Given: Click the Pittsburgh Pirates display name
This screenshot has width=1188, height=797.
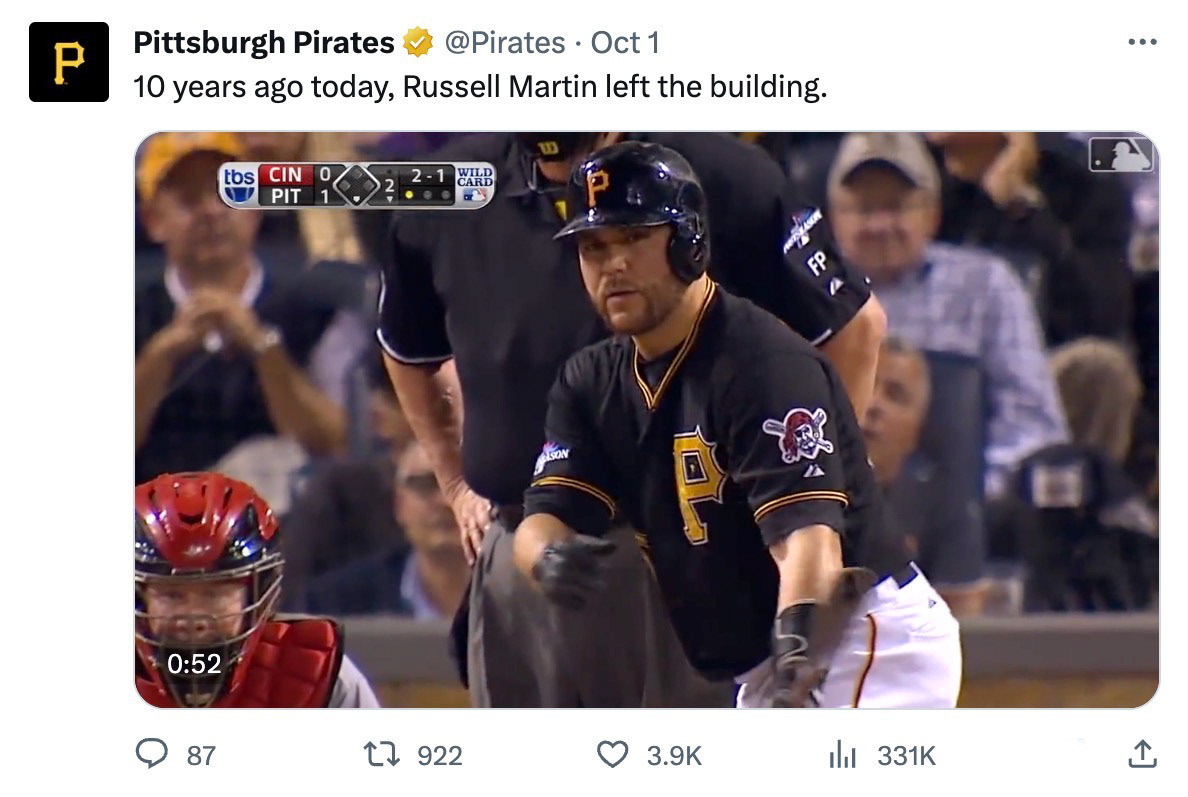Looking at the screenshot, I should pos(264,43).
